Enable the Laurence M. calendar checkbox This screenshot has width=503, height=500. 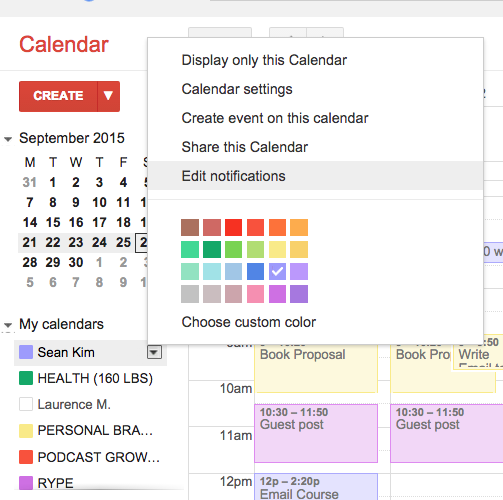[26, 404]
